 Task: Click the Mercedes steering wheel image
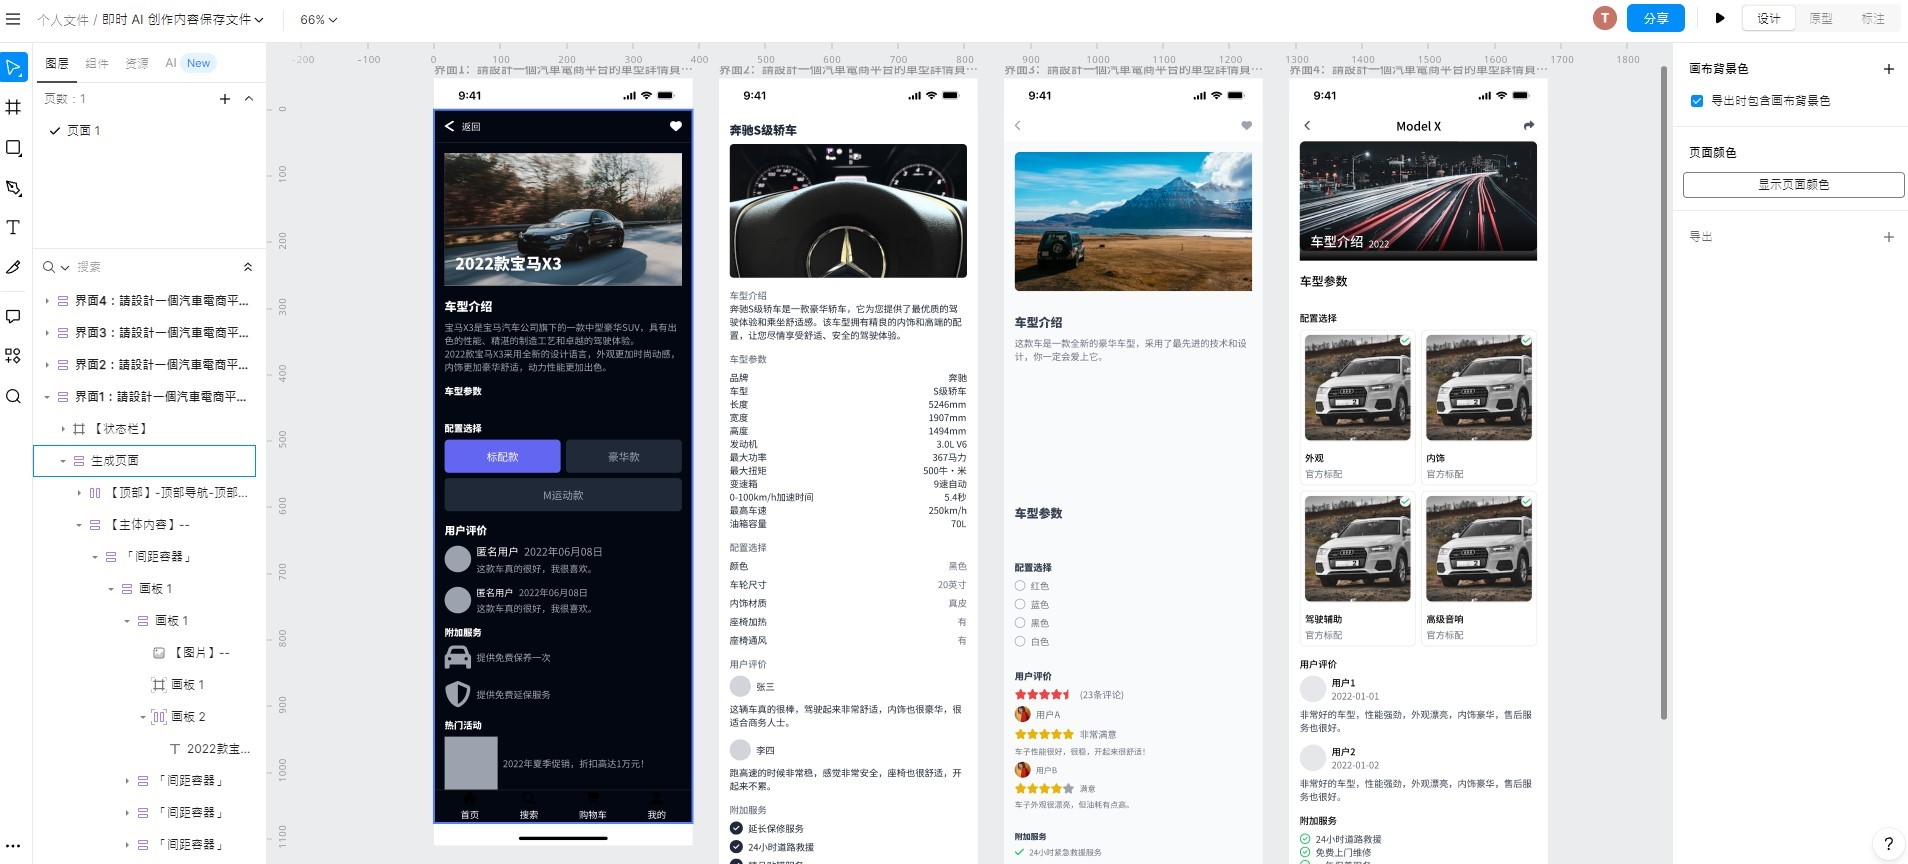pyautogui.click(x=848, y=211)
